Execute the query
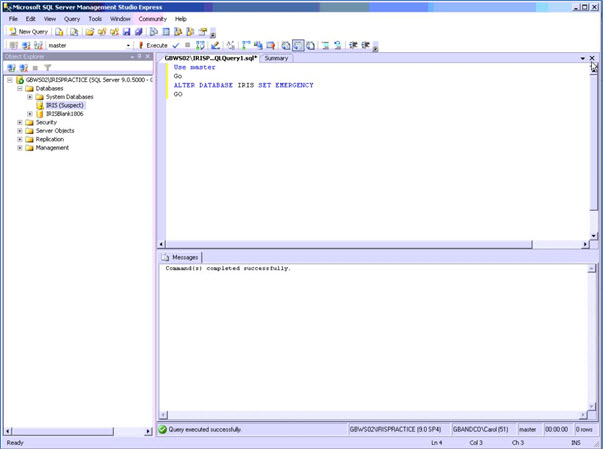603x449 pixels. click(153, 45)
